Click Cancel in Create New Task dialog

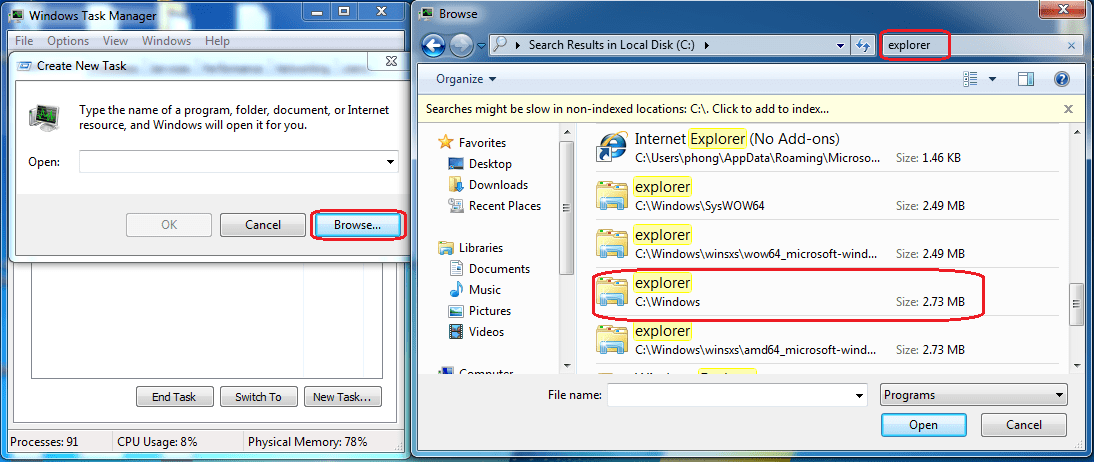[263, 225]
